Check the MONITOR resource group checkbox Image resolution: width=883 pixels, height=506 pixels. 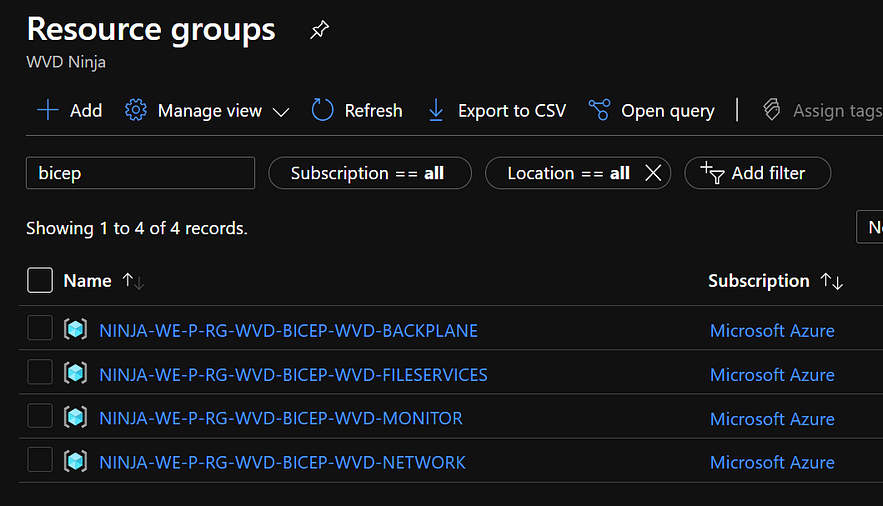coord(40,415)
